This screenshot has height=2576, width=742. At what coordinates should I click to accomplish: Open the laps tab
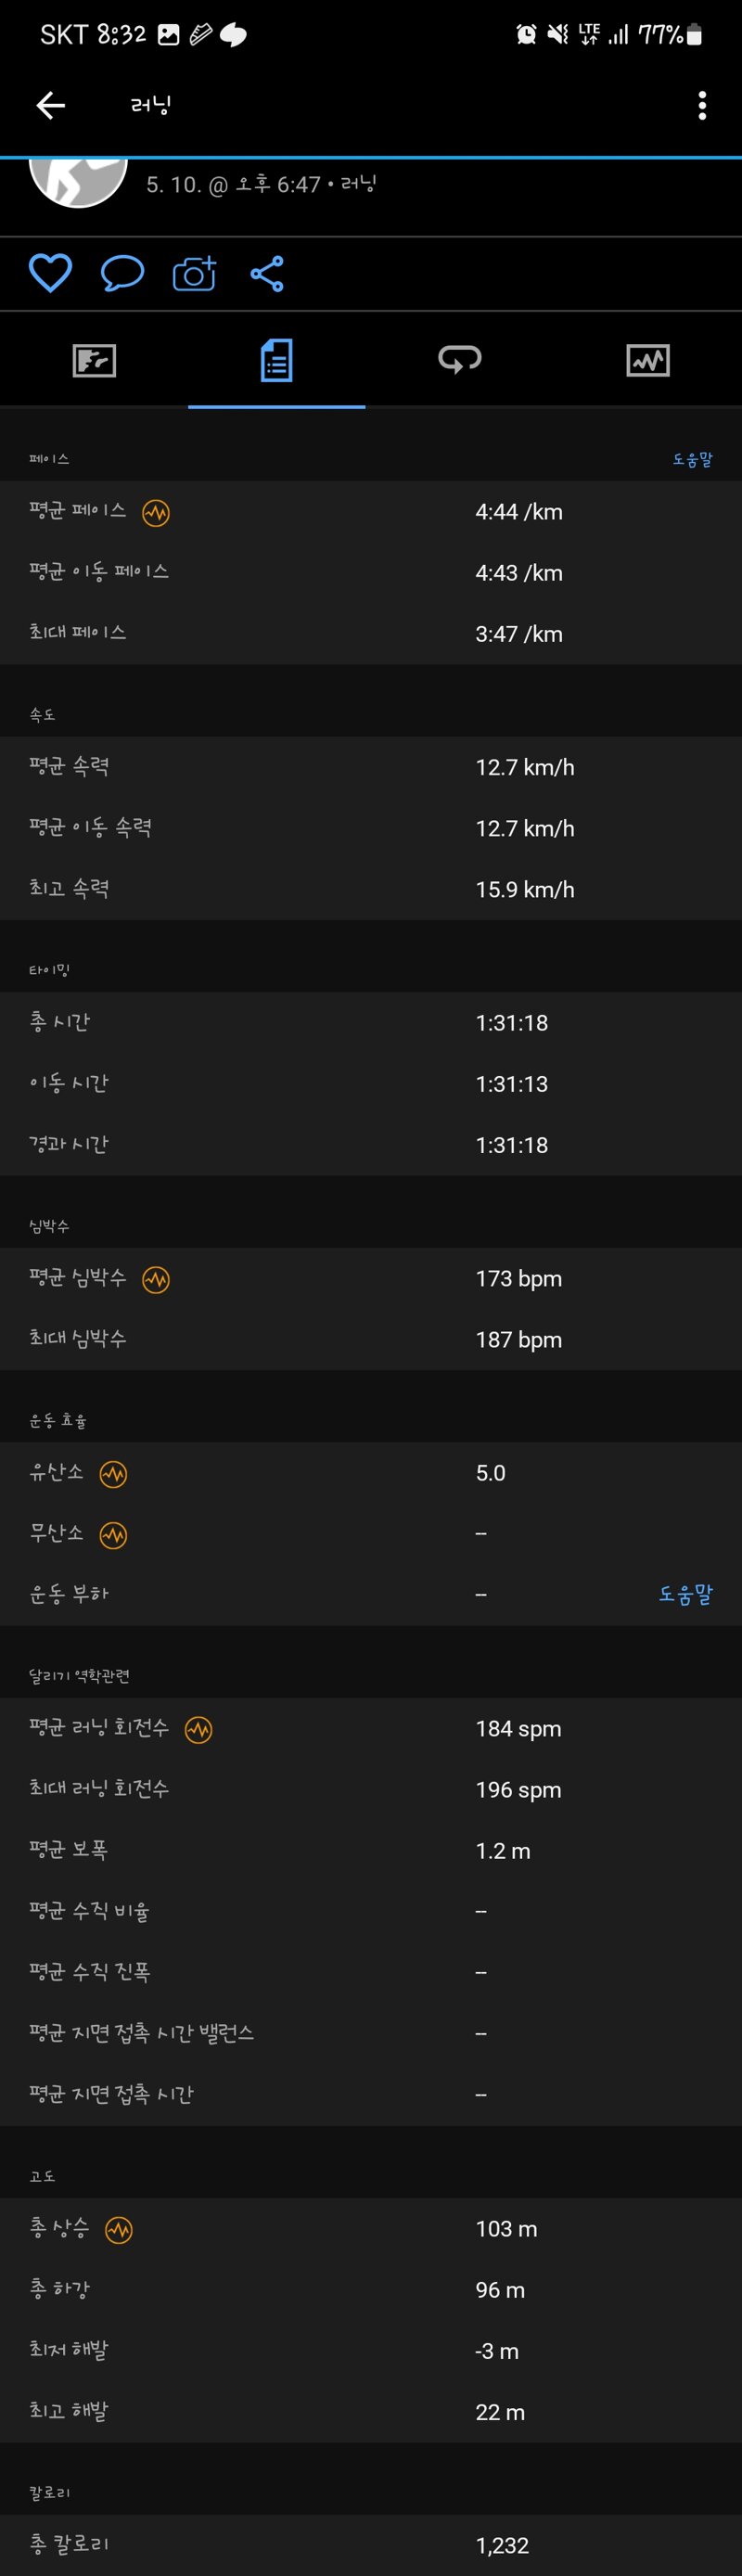click(460, 359)
